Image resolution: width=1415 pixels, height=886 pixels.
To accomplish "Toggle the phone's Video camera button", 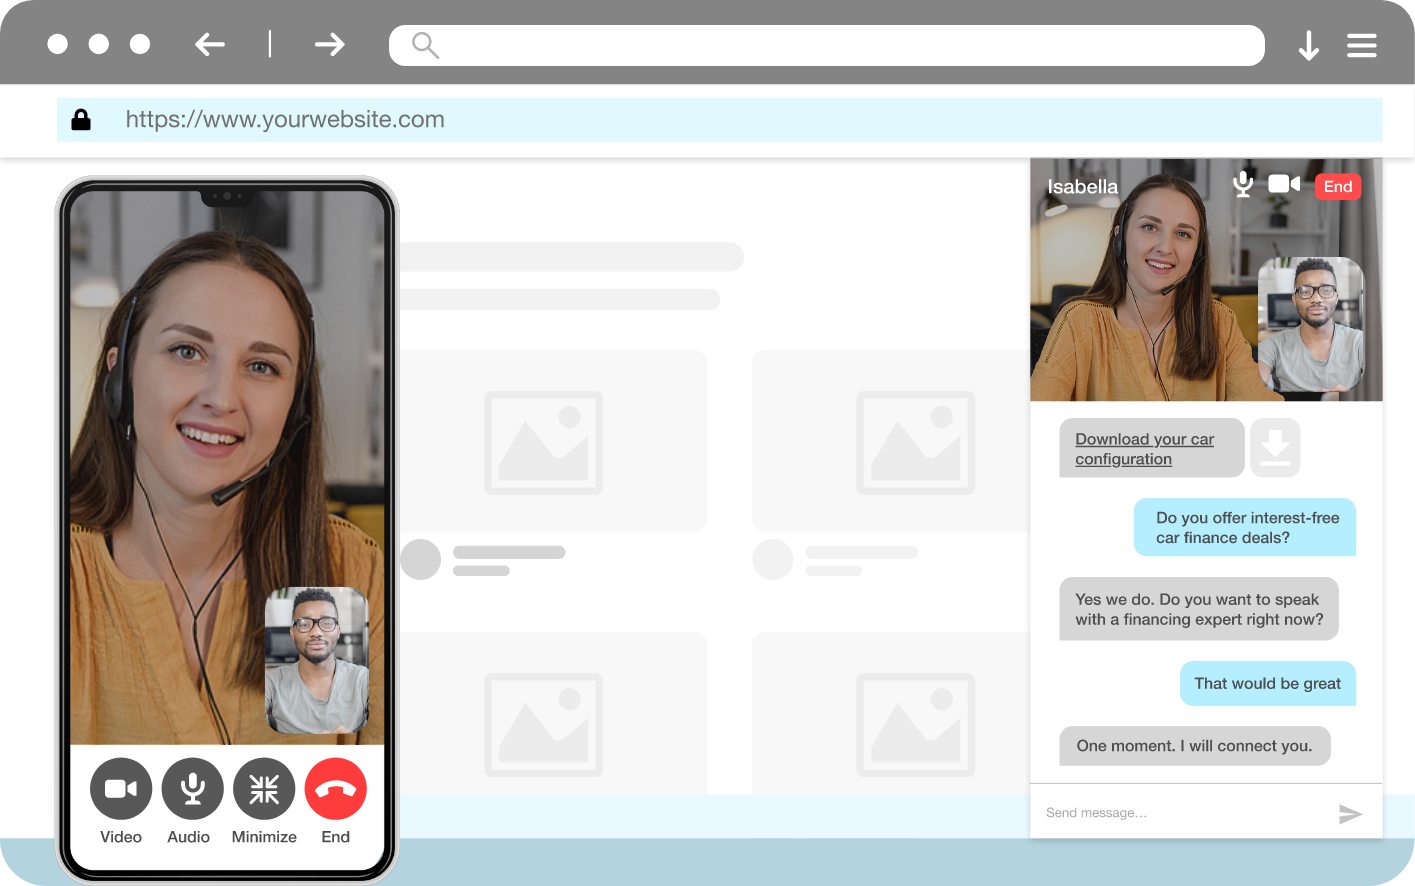I will [x=121, y=789].
